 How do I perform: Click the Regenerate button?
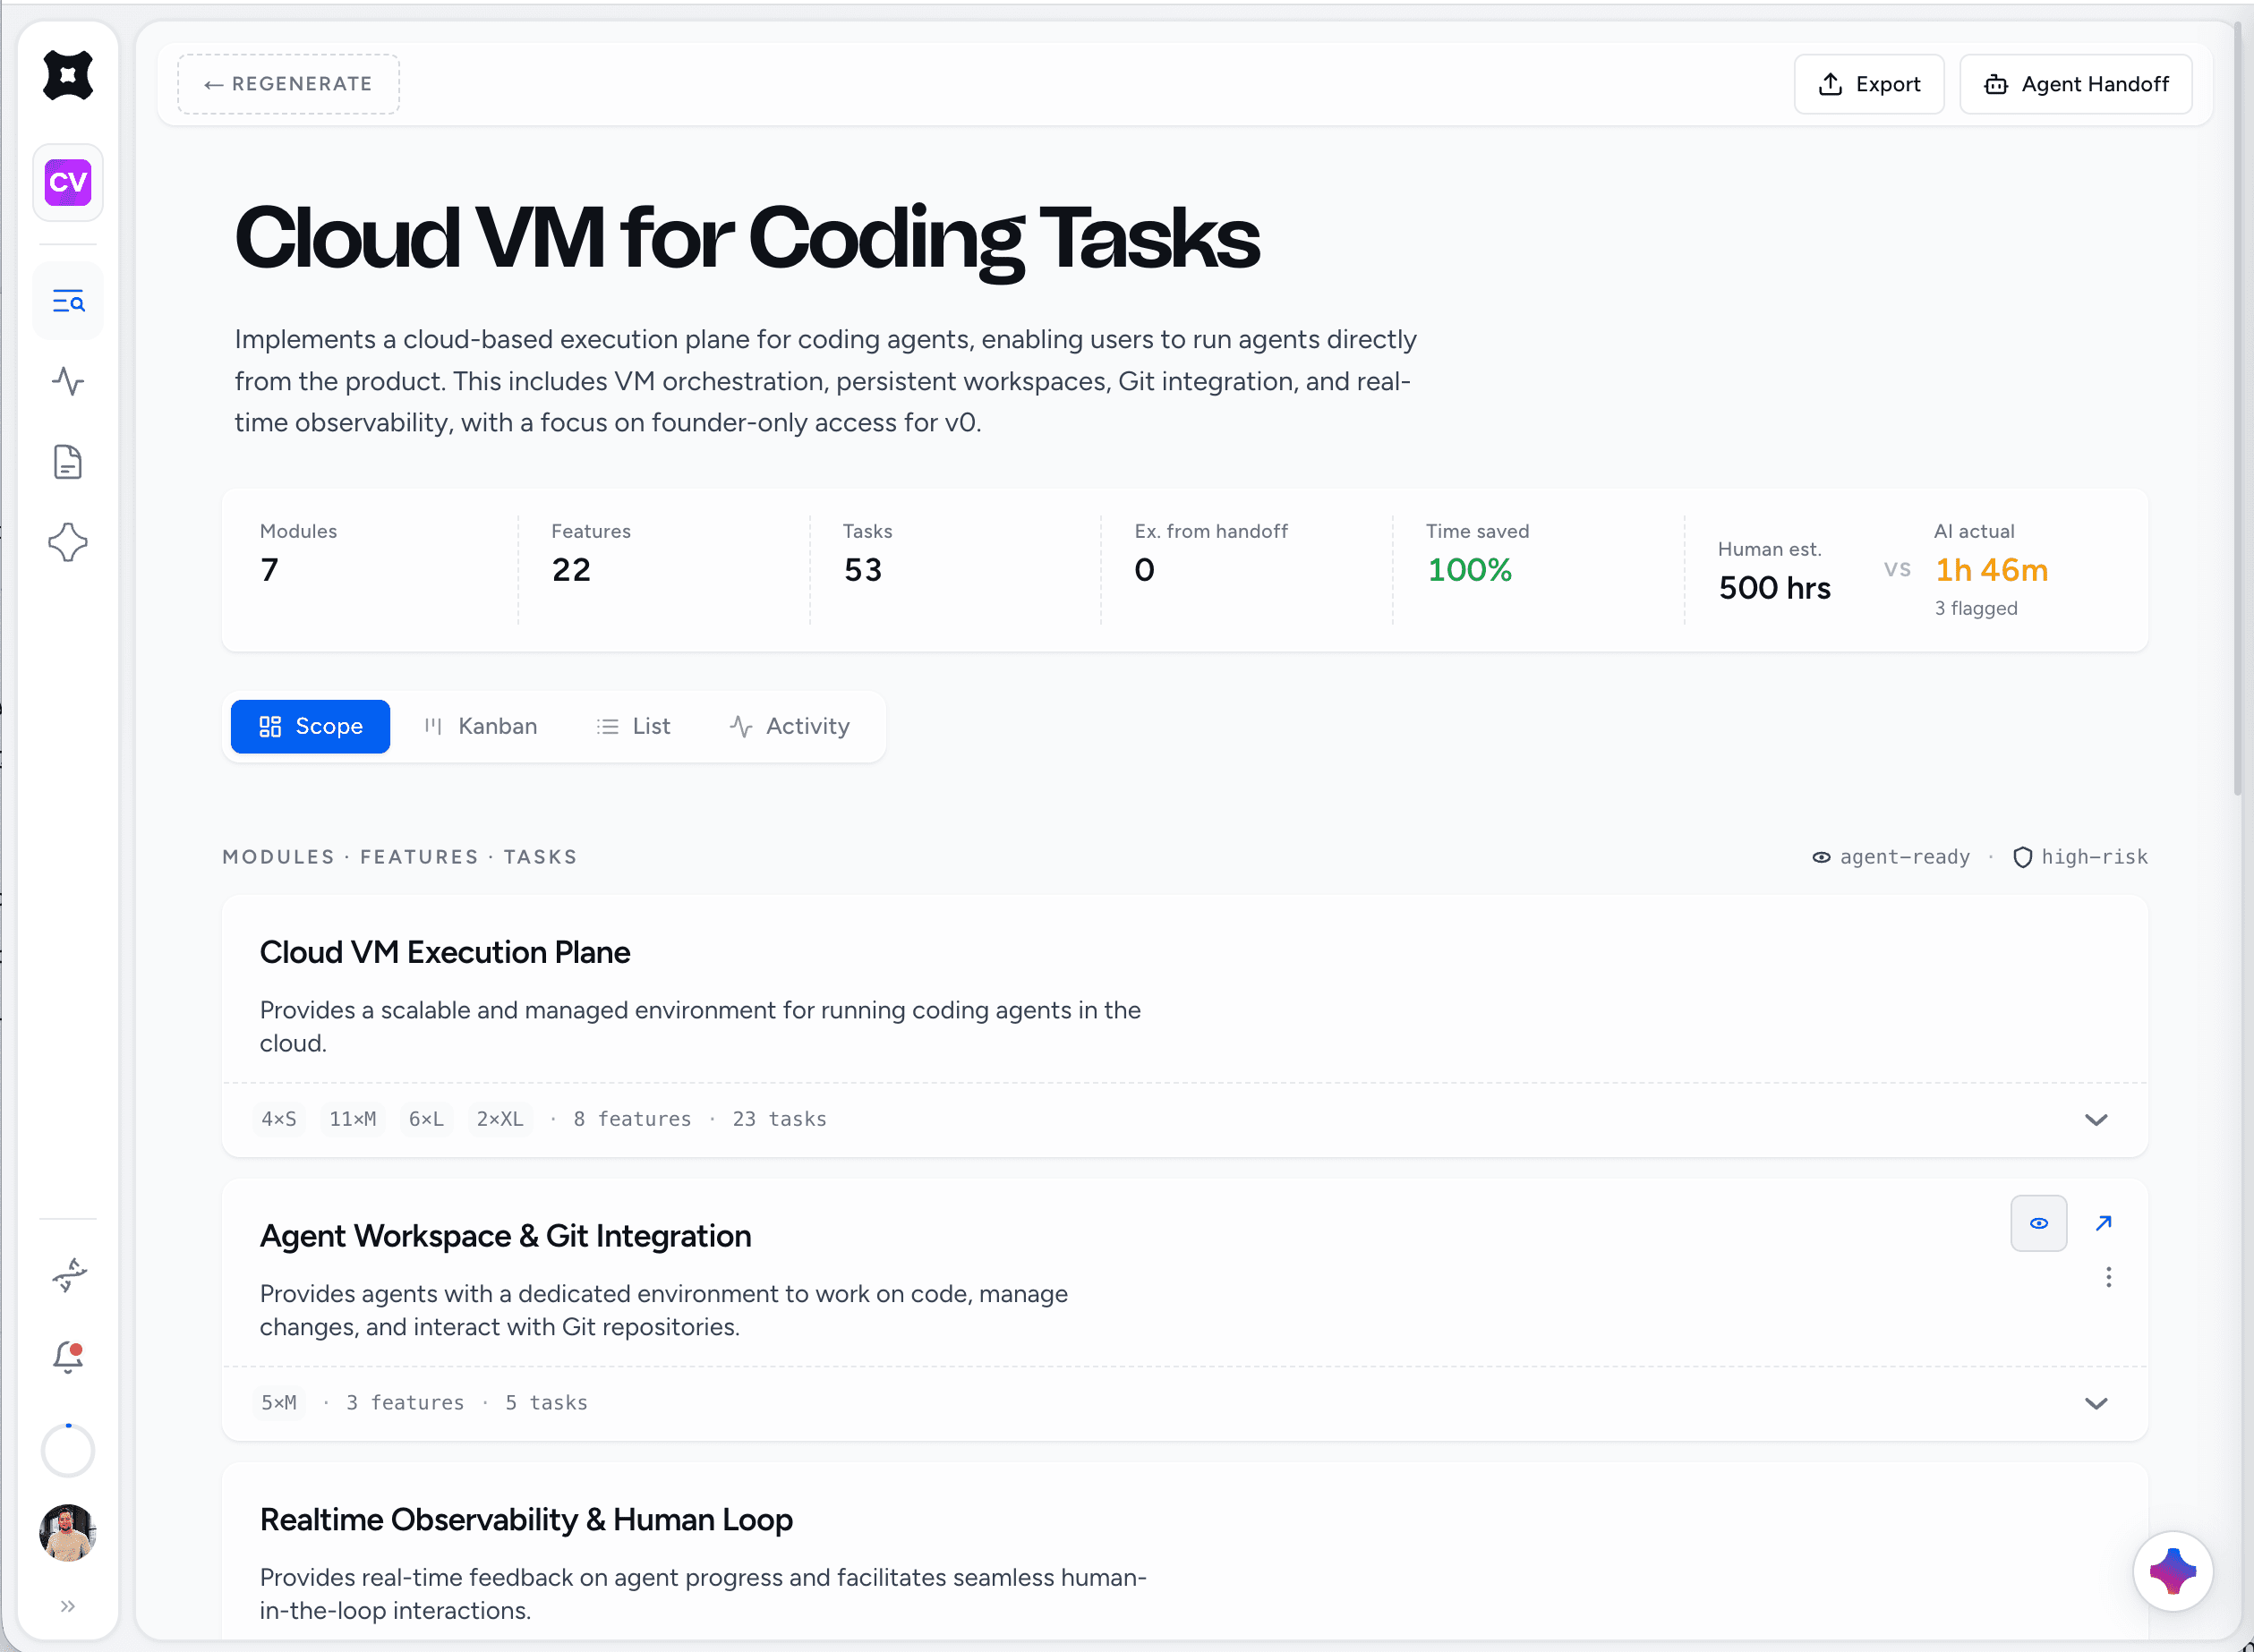pos(288,84)
